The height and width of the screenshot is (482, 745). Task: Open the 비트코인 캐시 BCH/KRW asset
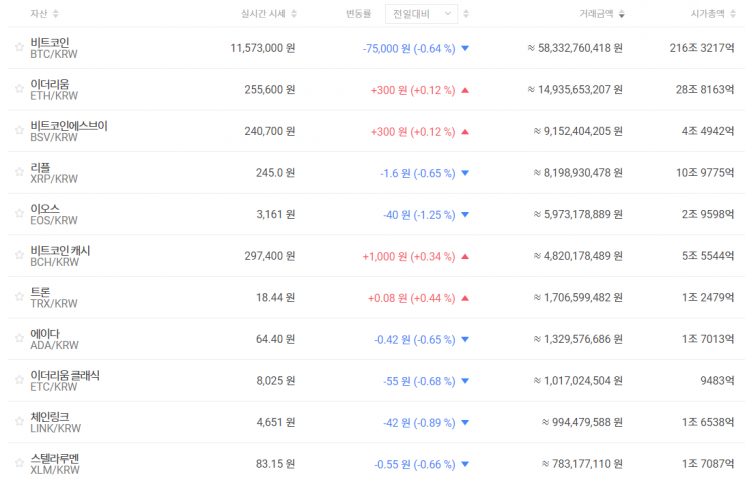coord(60,256)
